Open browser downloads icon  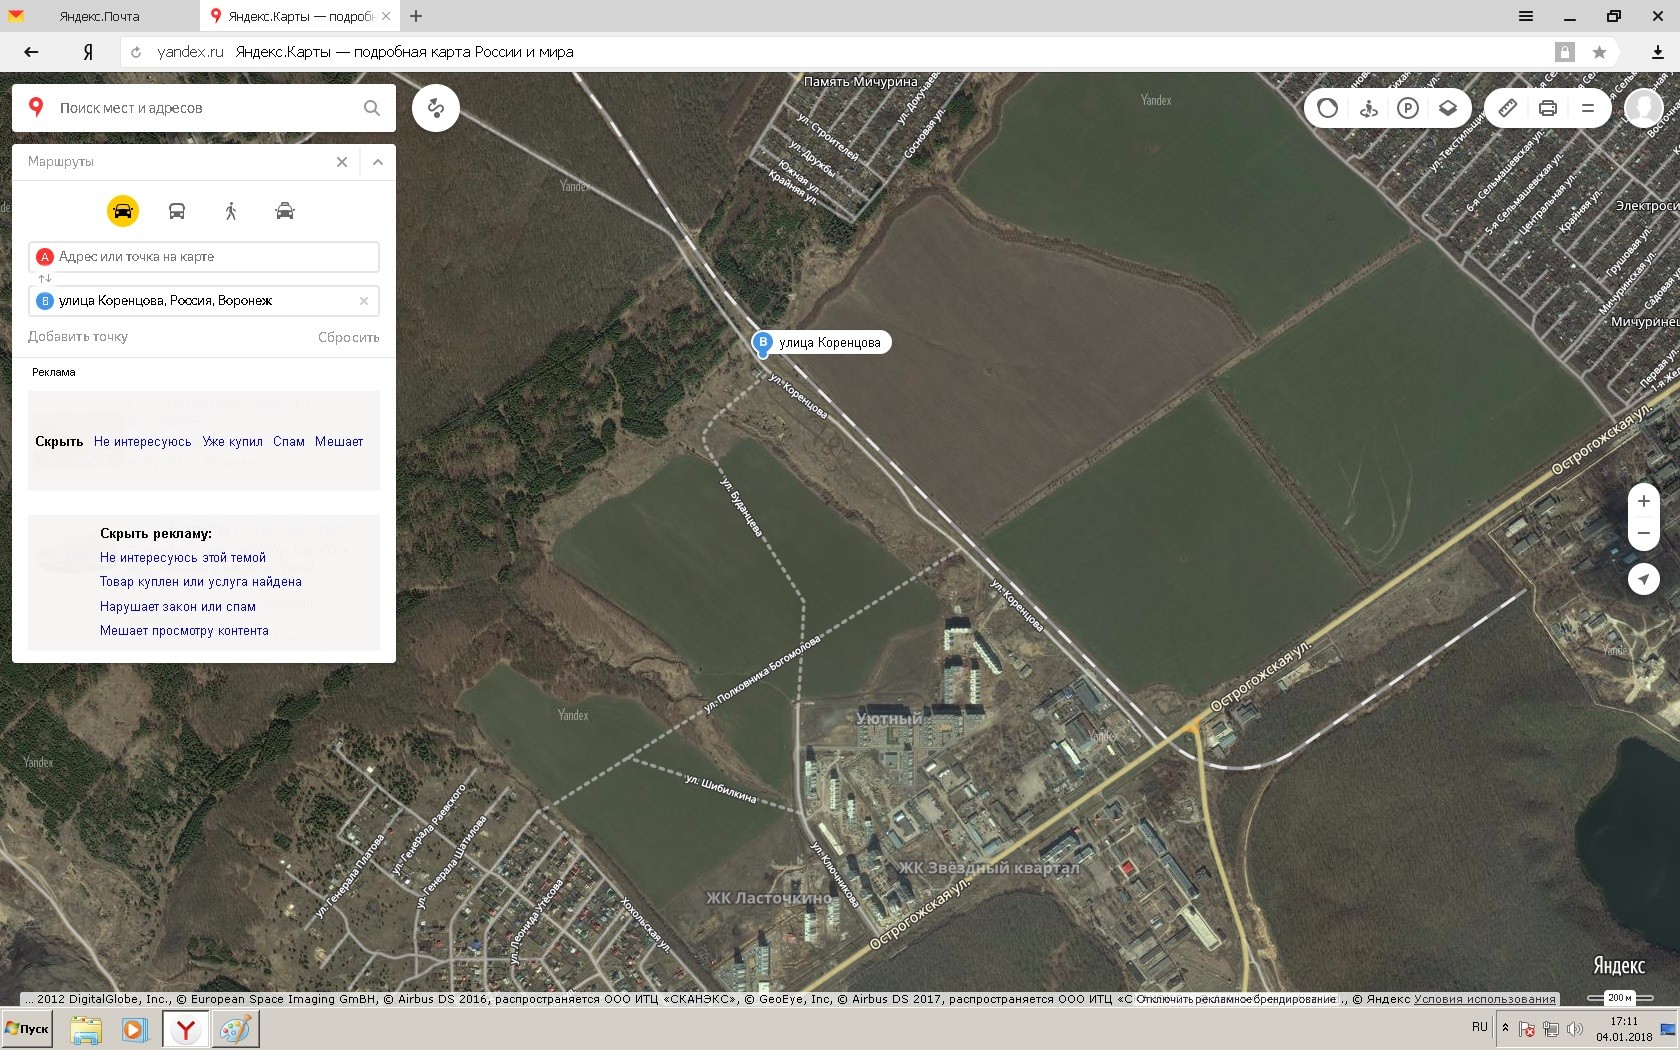pos(1657,52)
